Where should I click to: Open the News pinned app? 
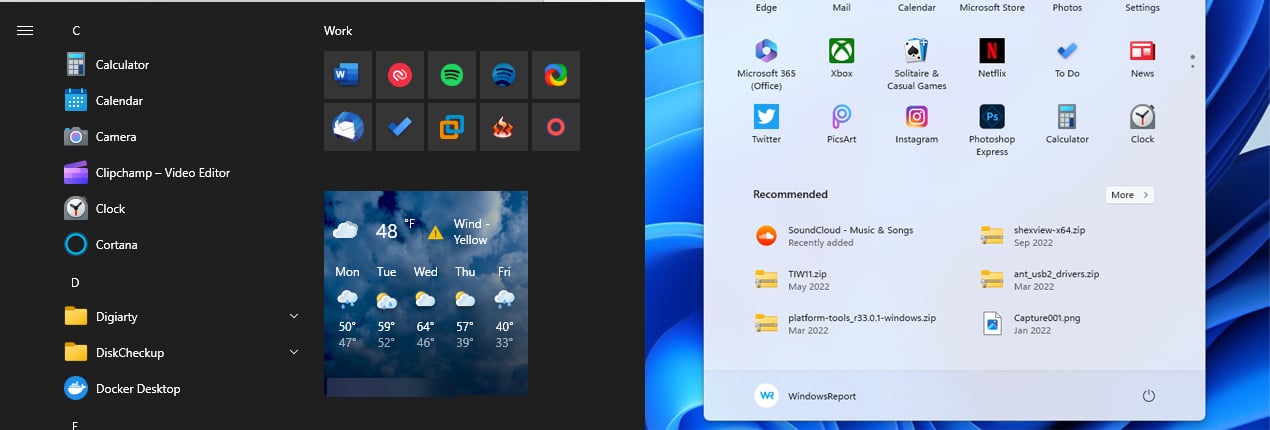[x=1142, y=58]
